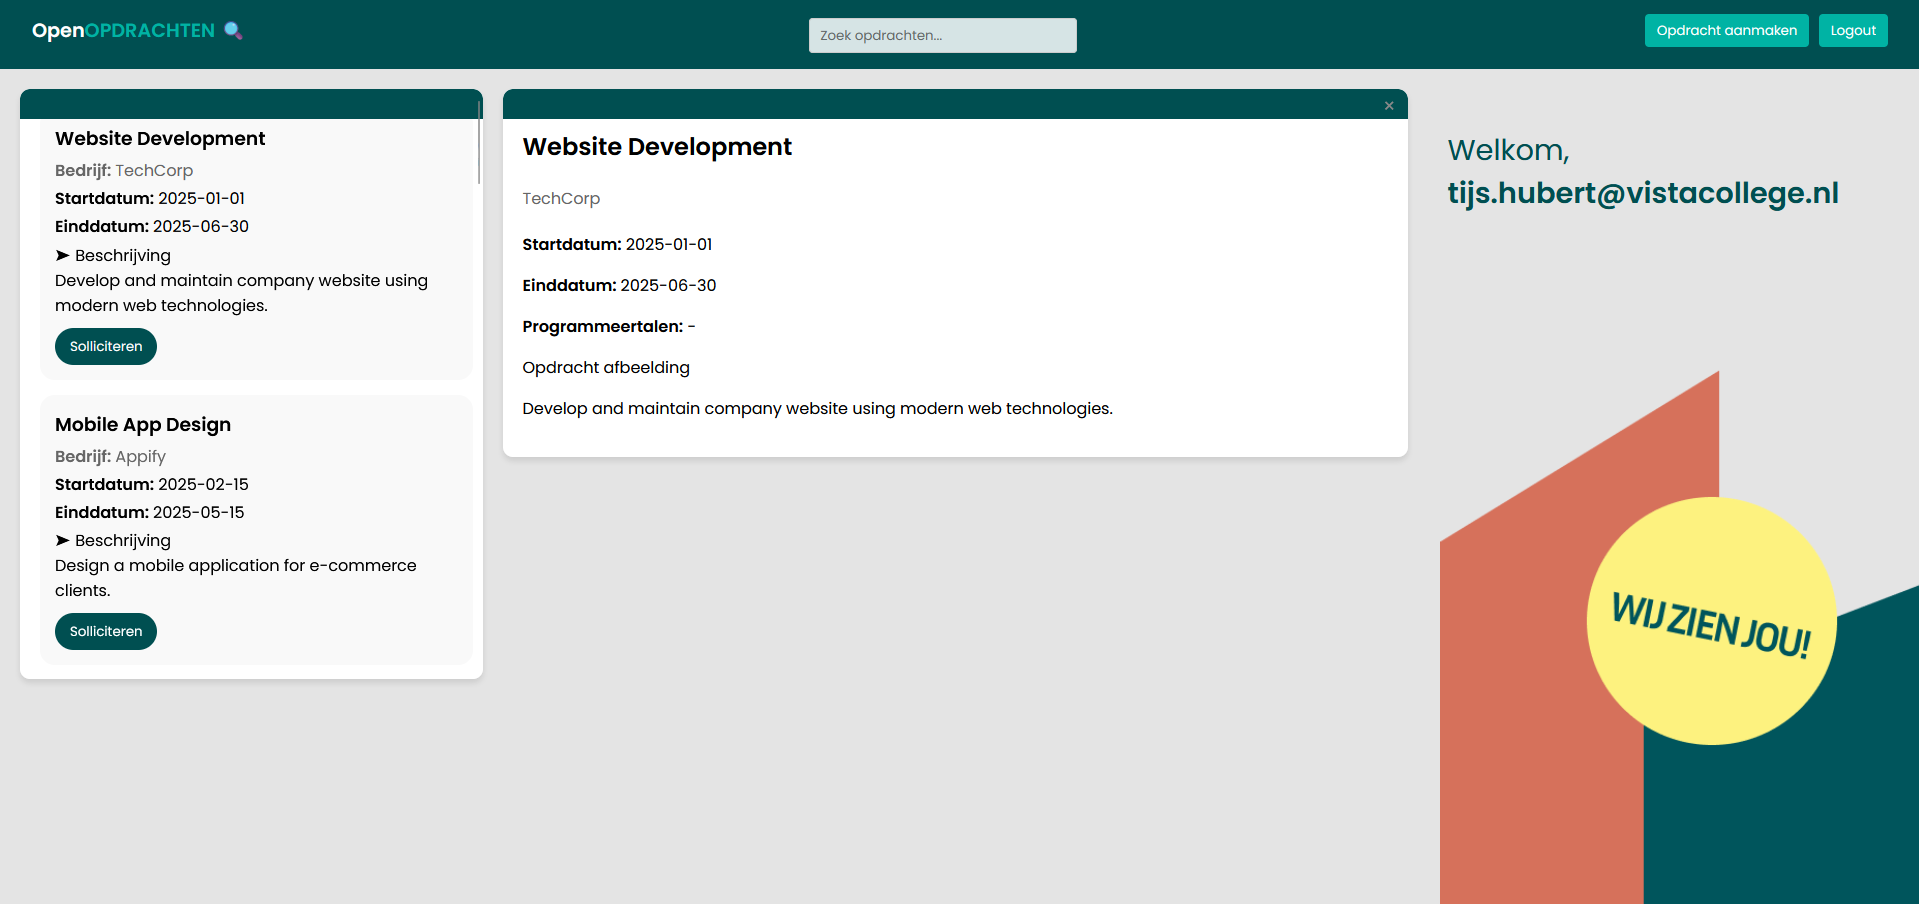Close the Website Development detail popup

tap(1389, 105)
